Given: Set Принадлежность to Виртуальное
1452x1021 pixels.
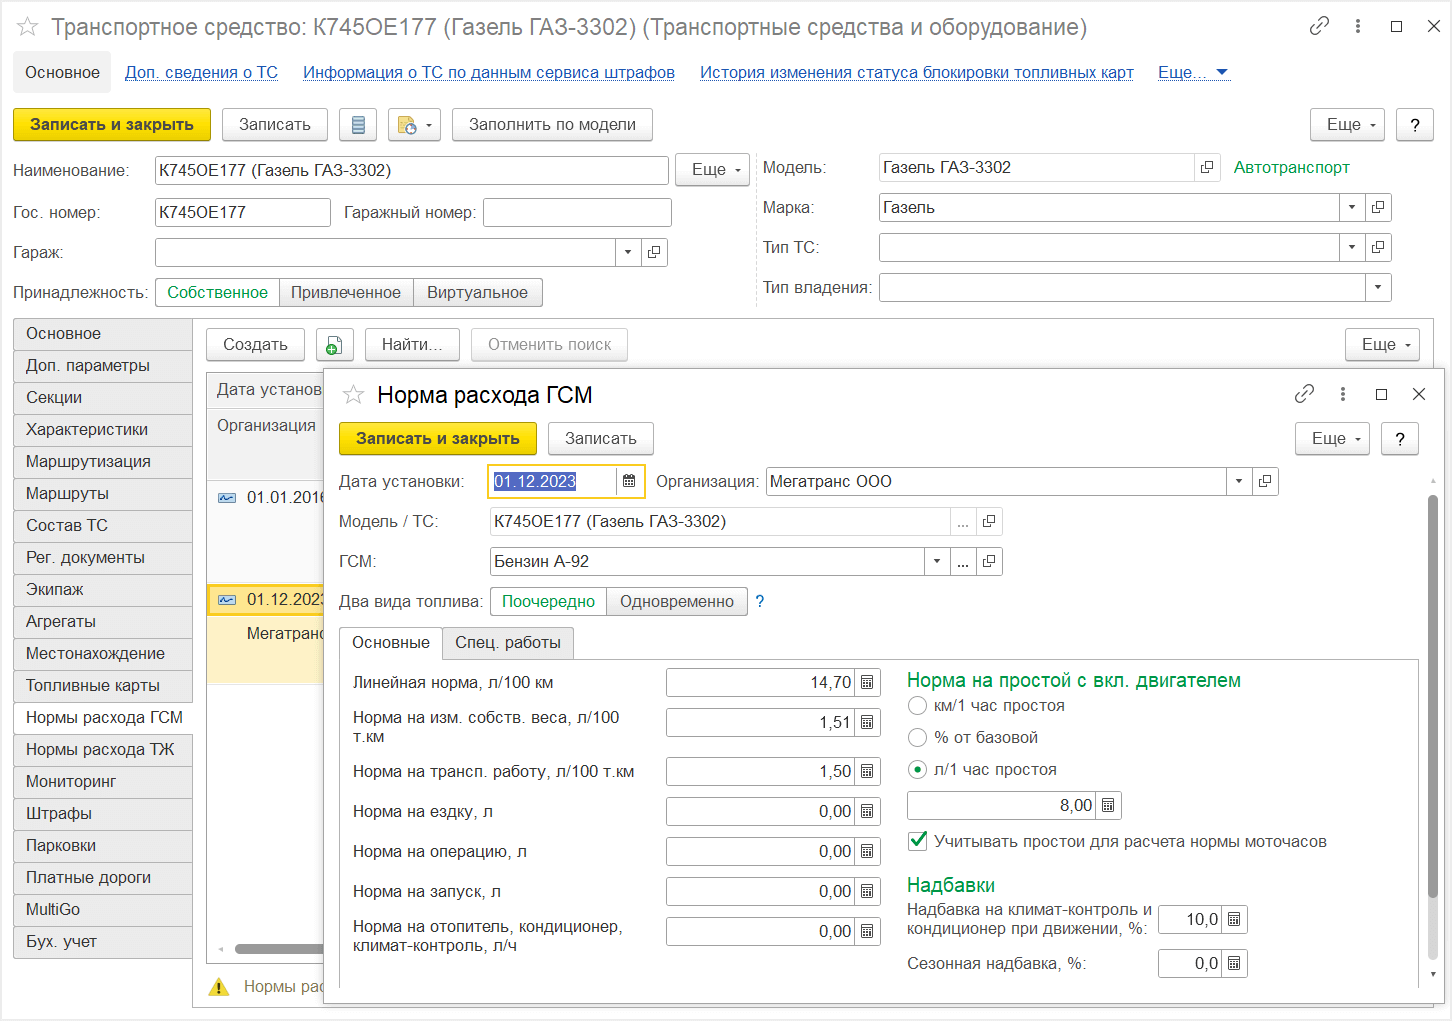Looking at the screenshot, I should coord(477,292).
